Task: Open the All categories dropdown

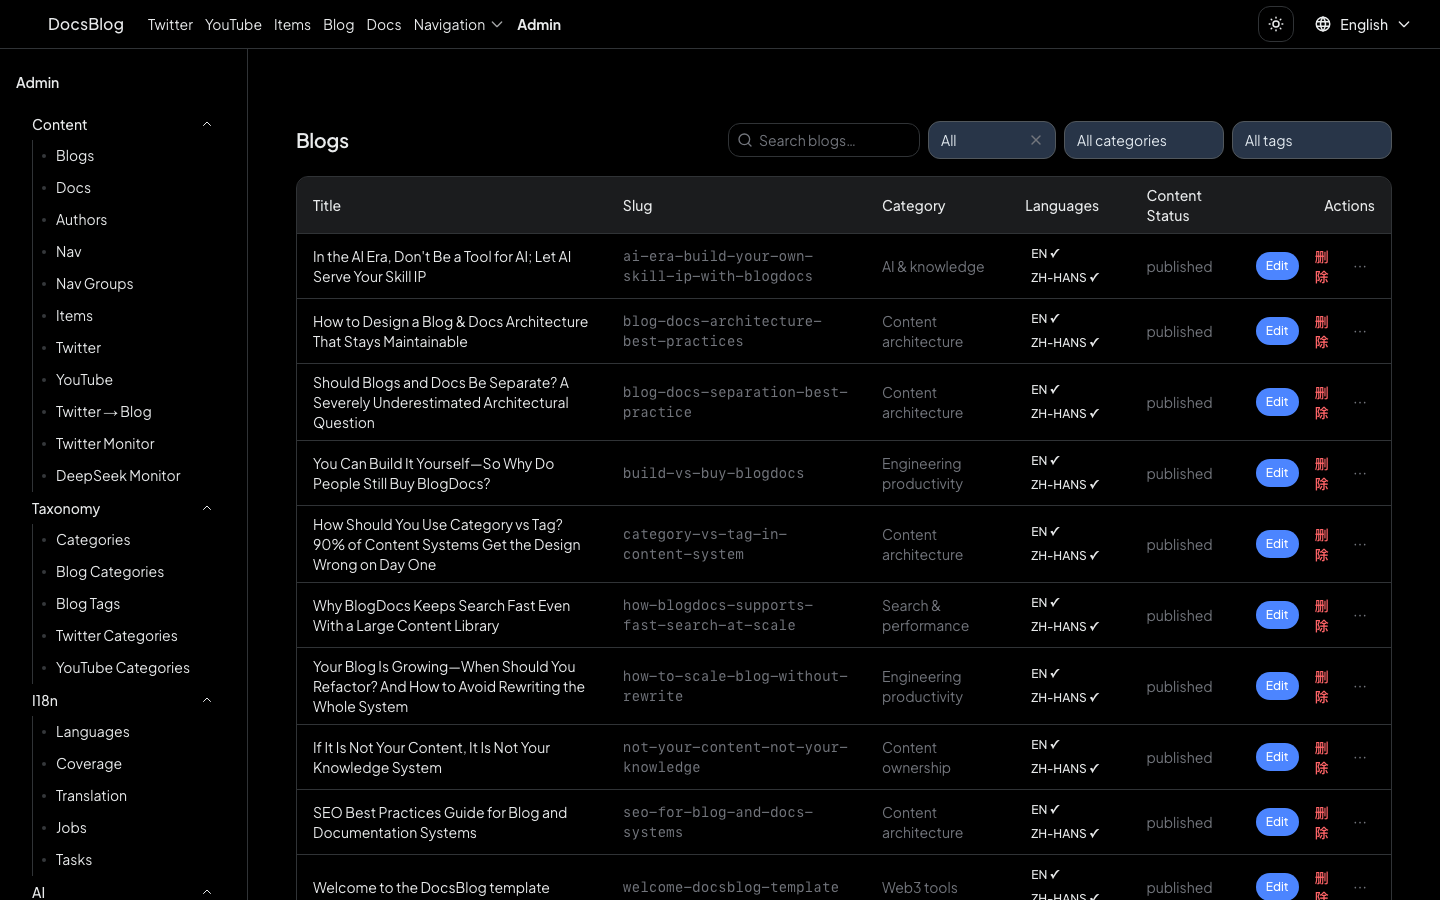Action: click(1143, 140)
